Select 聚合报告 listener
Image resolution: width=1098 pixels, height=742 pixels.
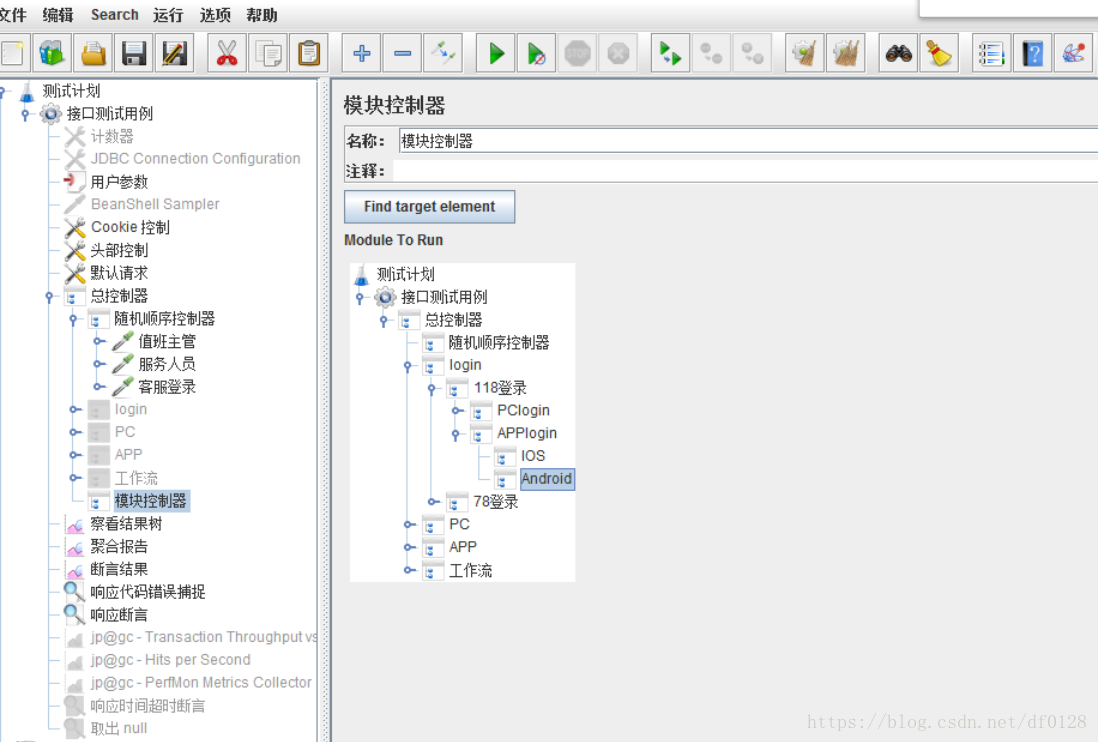(119, 547)
